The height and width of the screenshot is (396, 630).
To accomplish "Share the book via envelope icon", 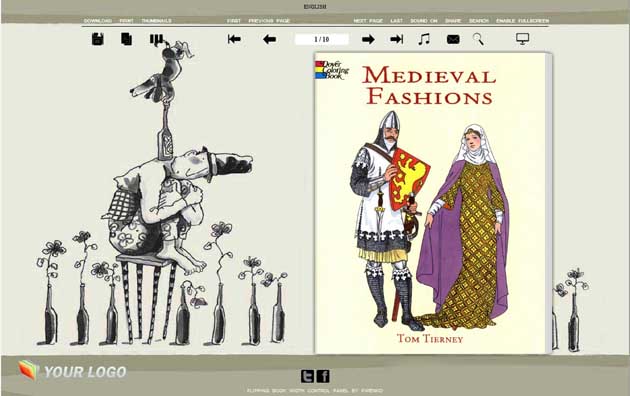I will (453, 39).
